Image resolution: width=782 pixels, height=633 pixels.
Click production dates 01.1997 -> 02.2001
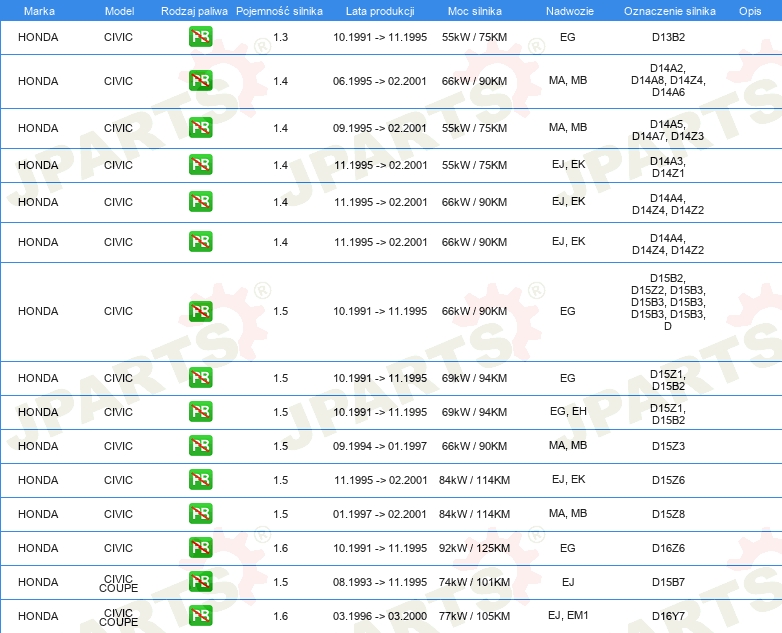(380, 514)
